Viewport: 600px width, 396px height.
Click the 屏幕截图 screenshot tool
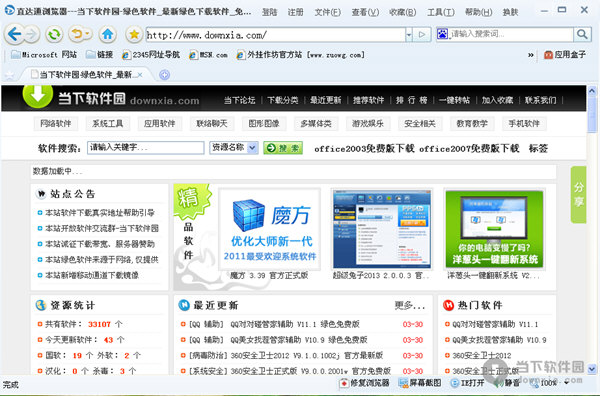(420, 383)
